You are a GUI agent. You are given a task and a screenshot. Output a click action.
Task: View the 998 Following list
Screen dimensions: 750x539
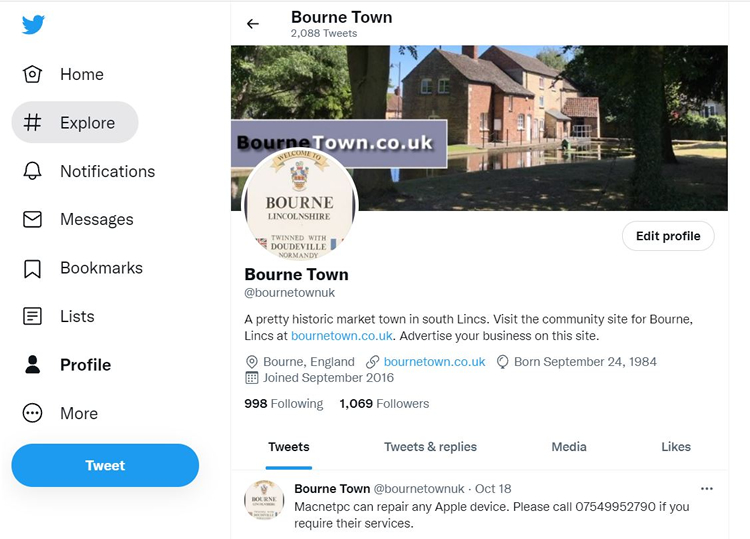(284, 404)
